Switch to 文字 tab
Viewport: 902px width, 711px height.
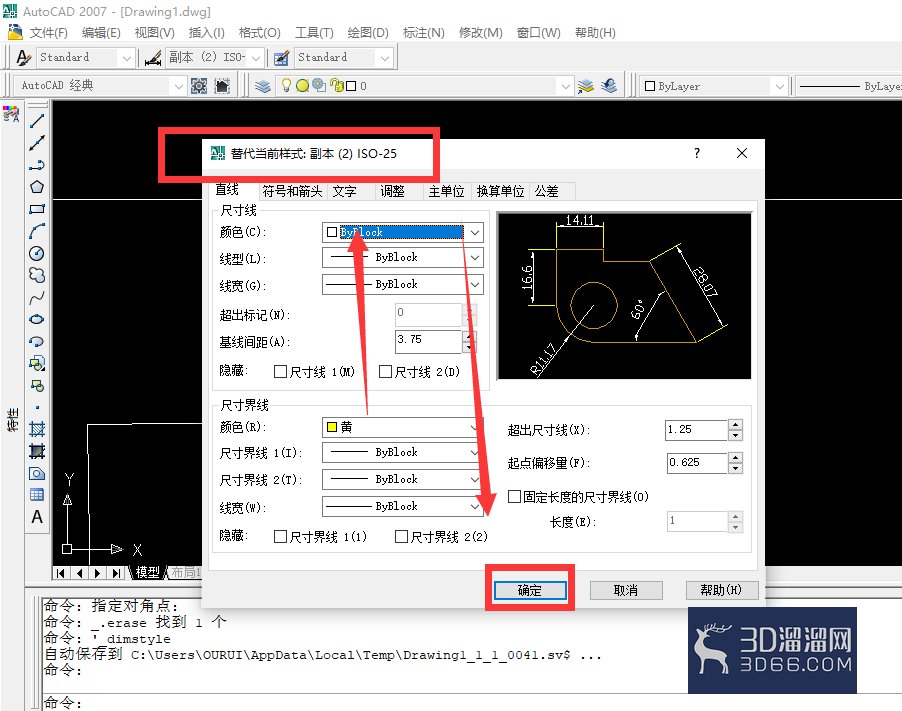pyautogui.click(x=345, y=191)
